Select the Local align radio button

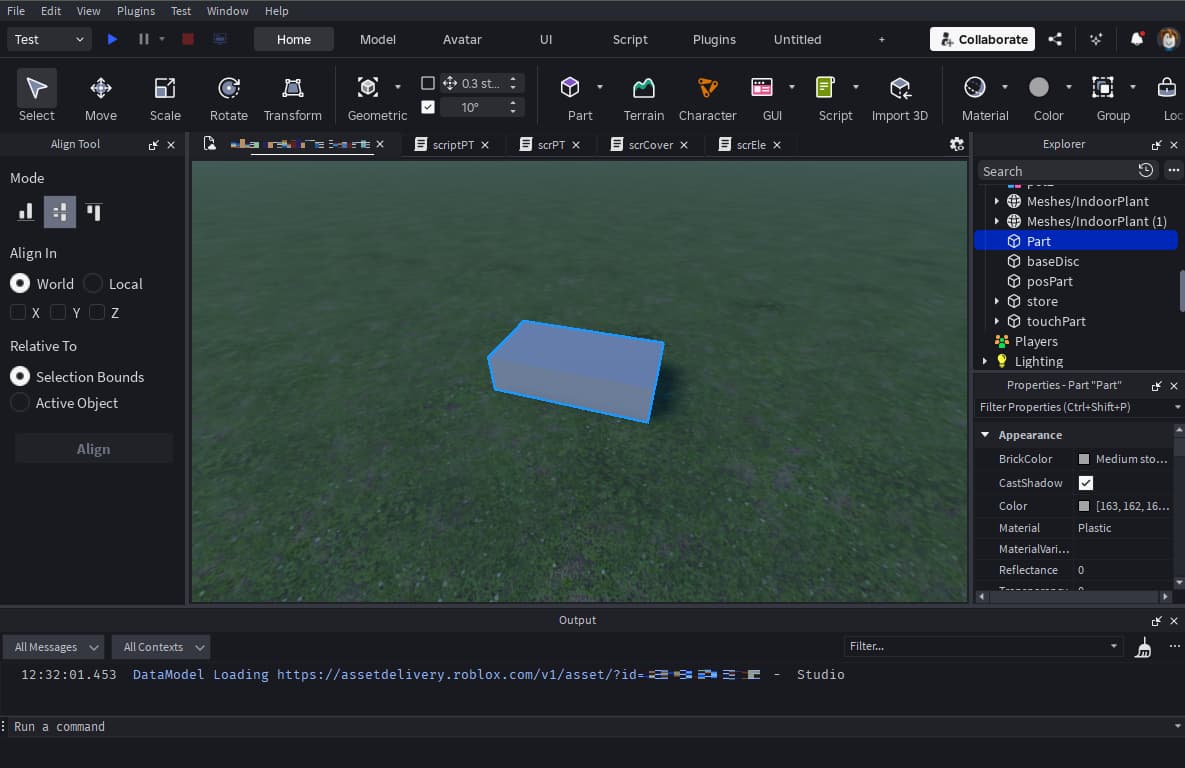pos(94,284)
